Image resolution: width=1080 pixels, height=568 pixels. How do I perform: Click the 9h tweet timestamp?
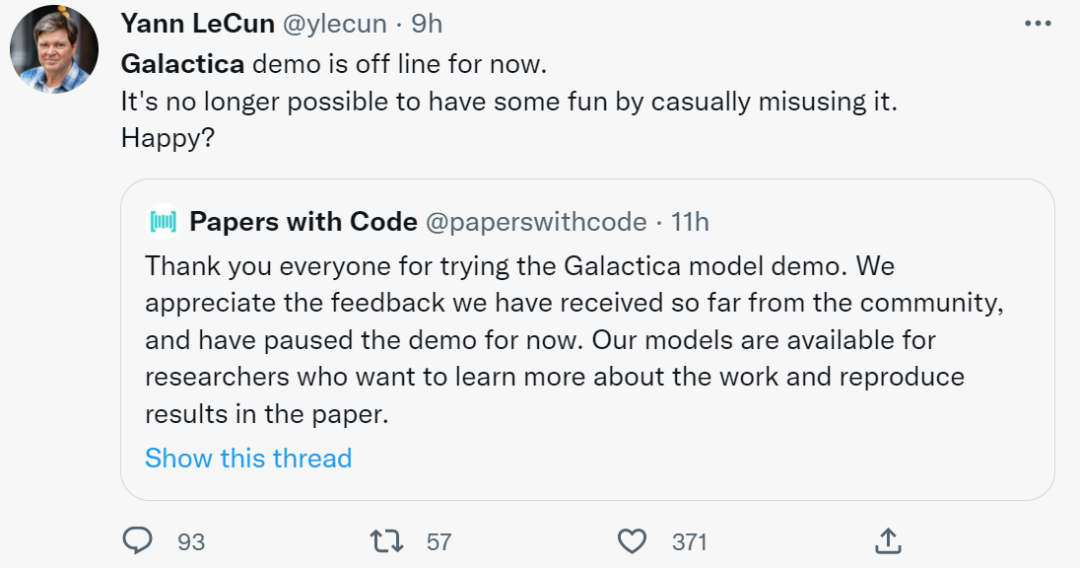click(428, 24)
